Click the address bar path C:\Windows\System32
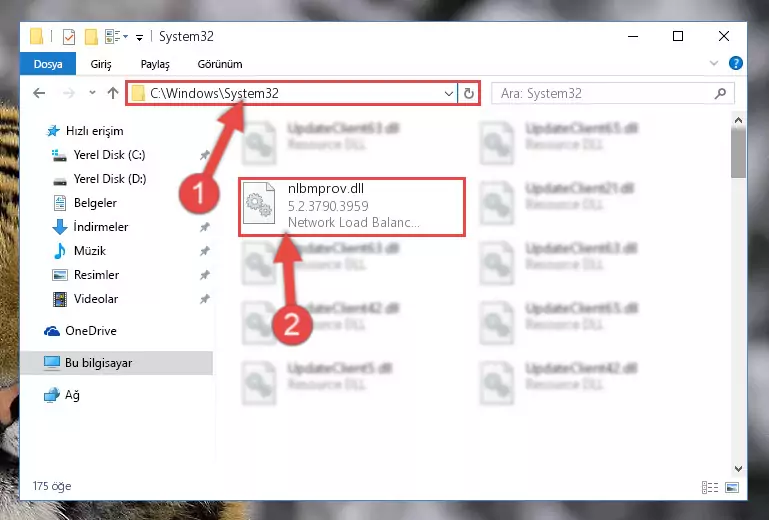The height and width of the screenshot is (520, 769). pos(214,93)
